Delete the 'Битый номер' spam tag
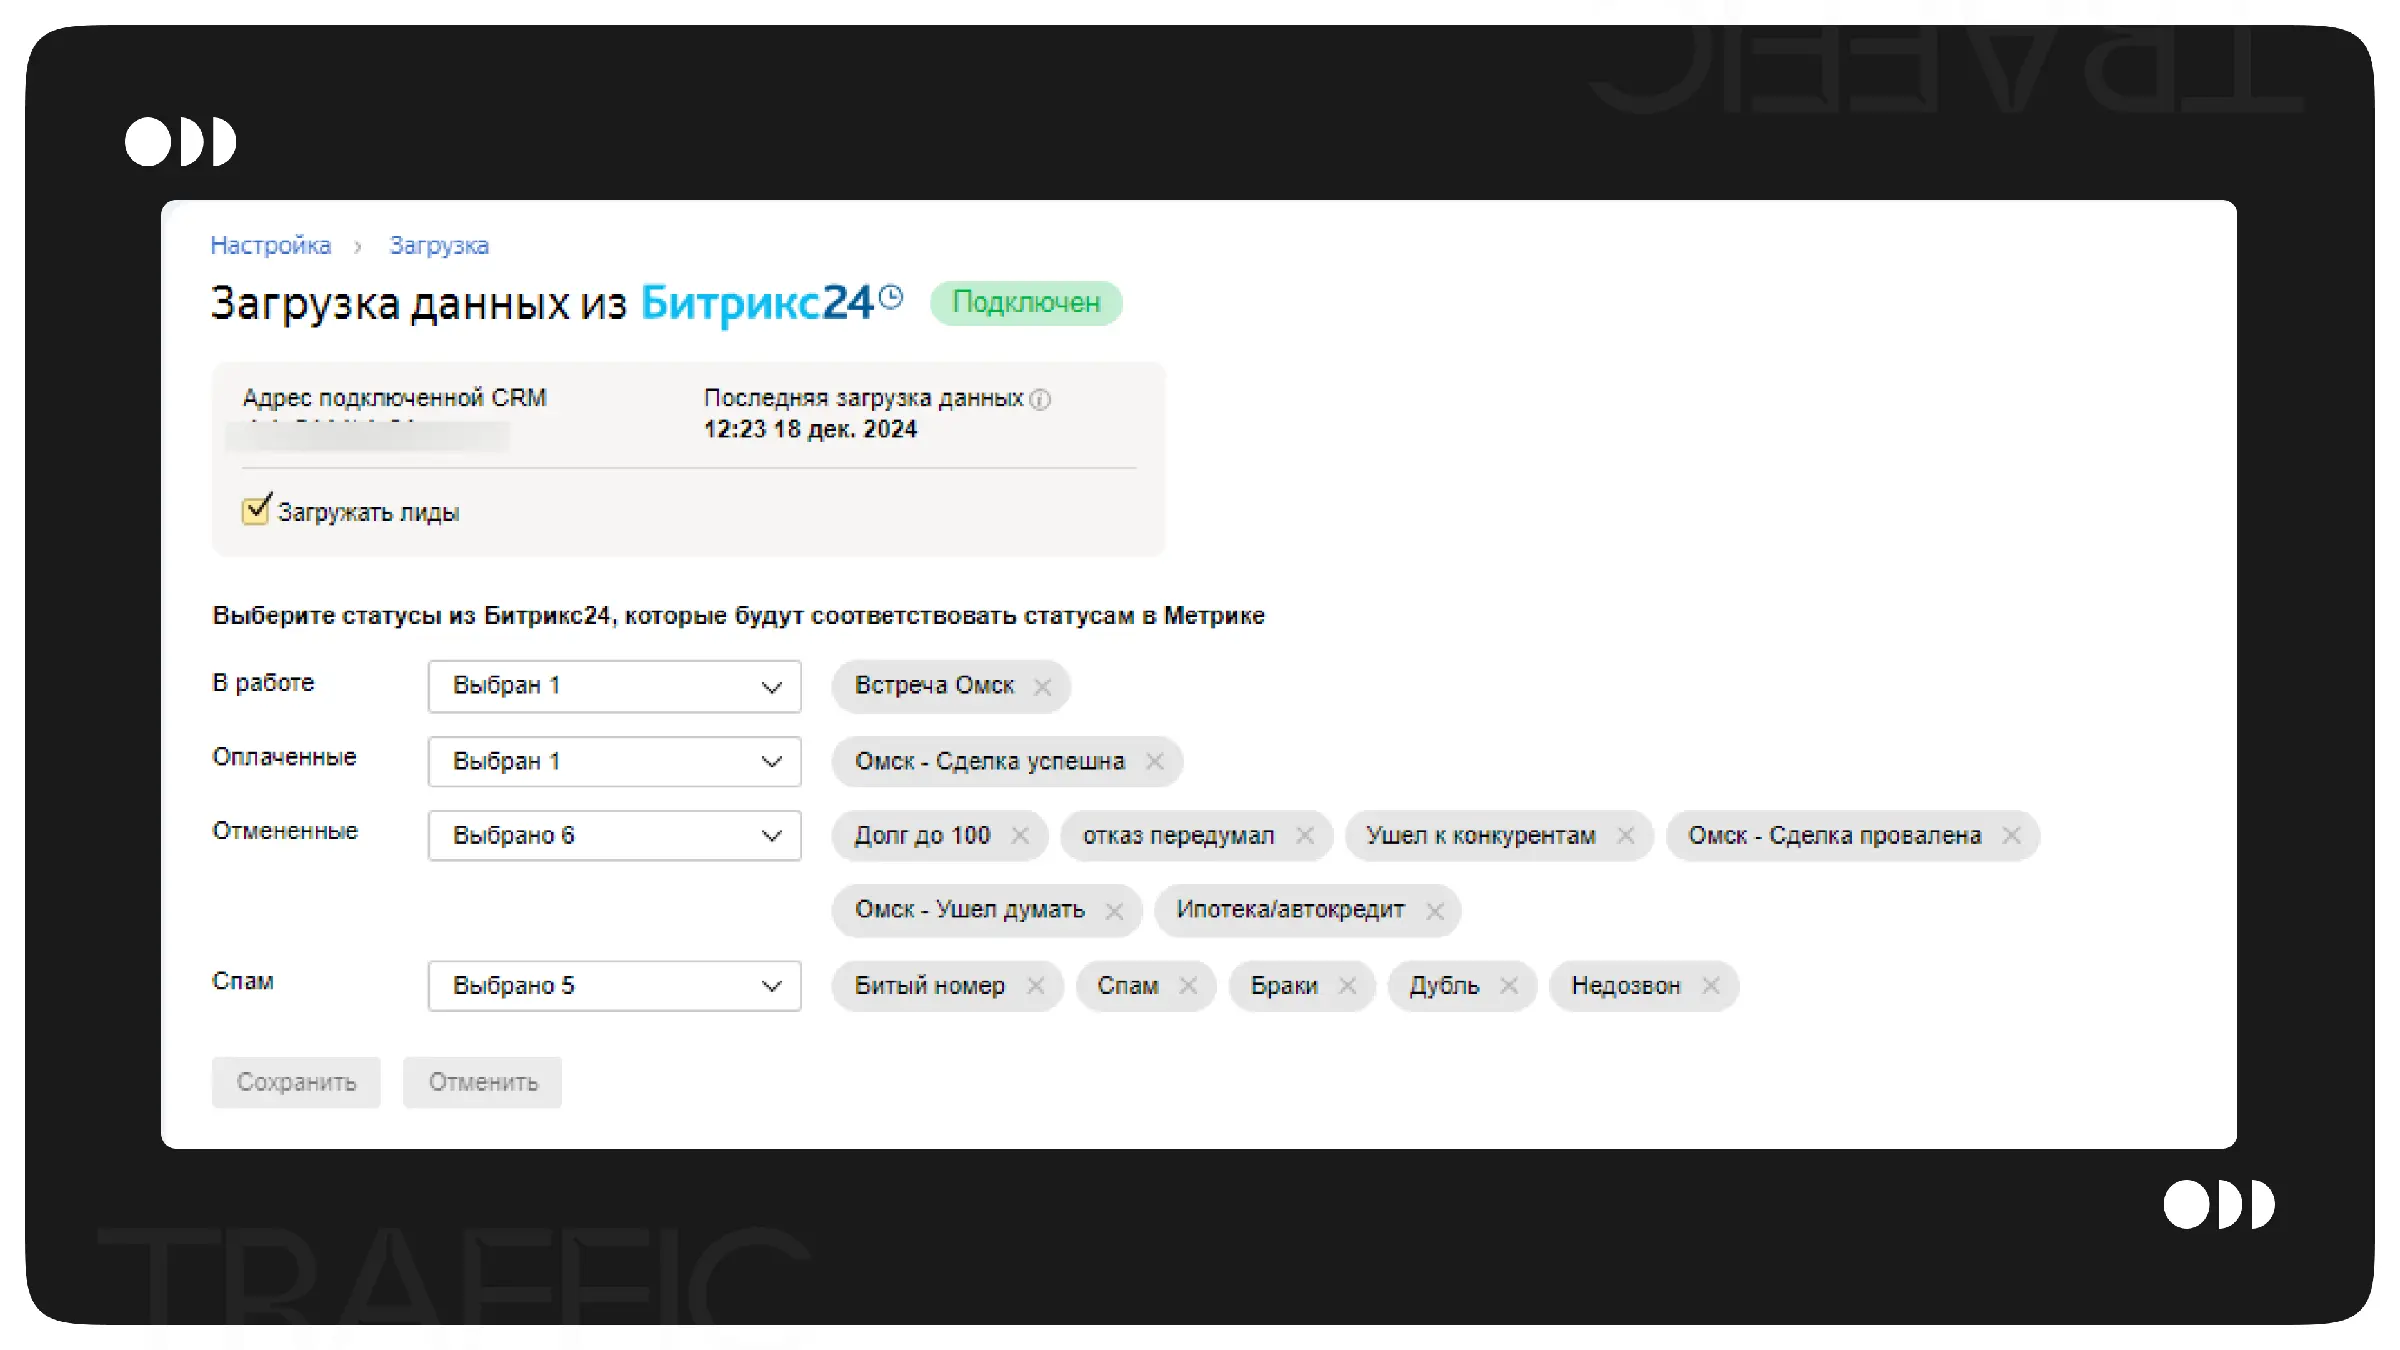The height and width of the screenshot is (1350, 2400). 1035,986
